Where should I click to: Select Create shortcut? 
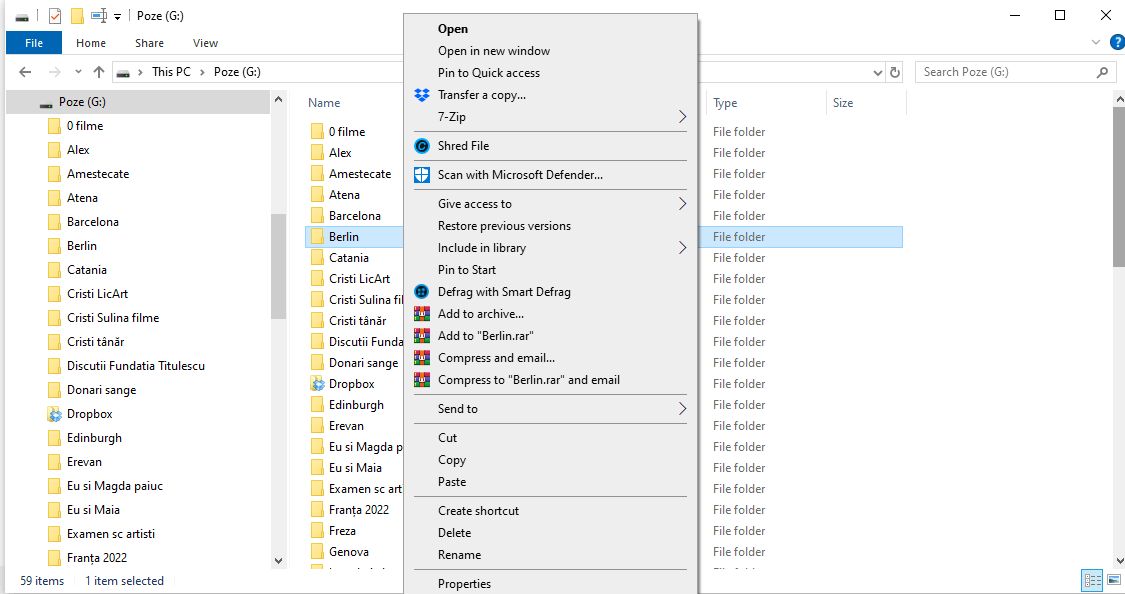click(x=479, y=511)
